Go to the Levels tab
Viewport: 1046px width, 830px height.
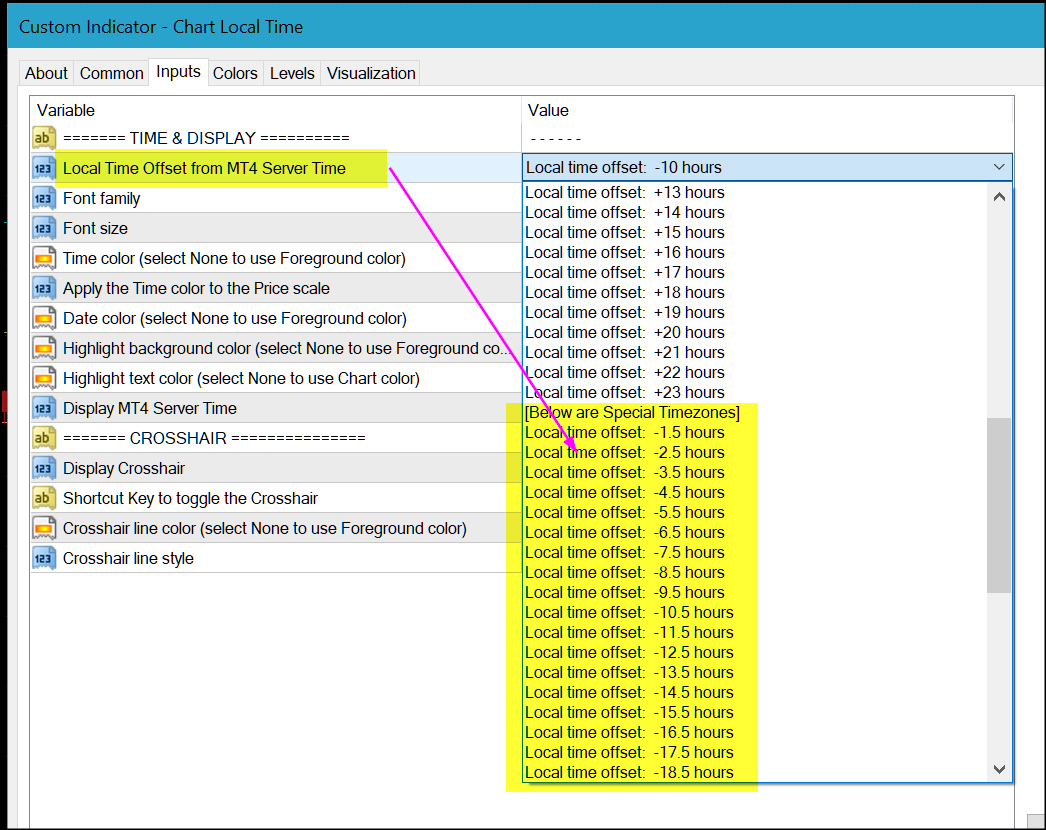pyautogui.click(x=292, y=73)
